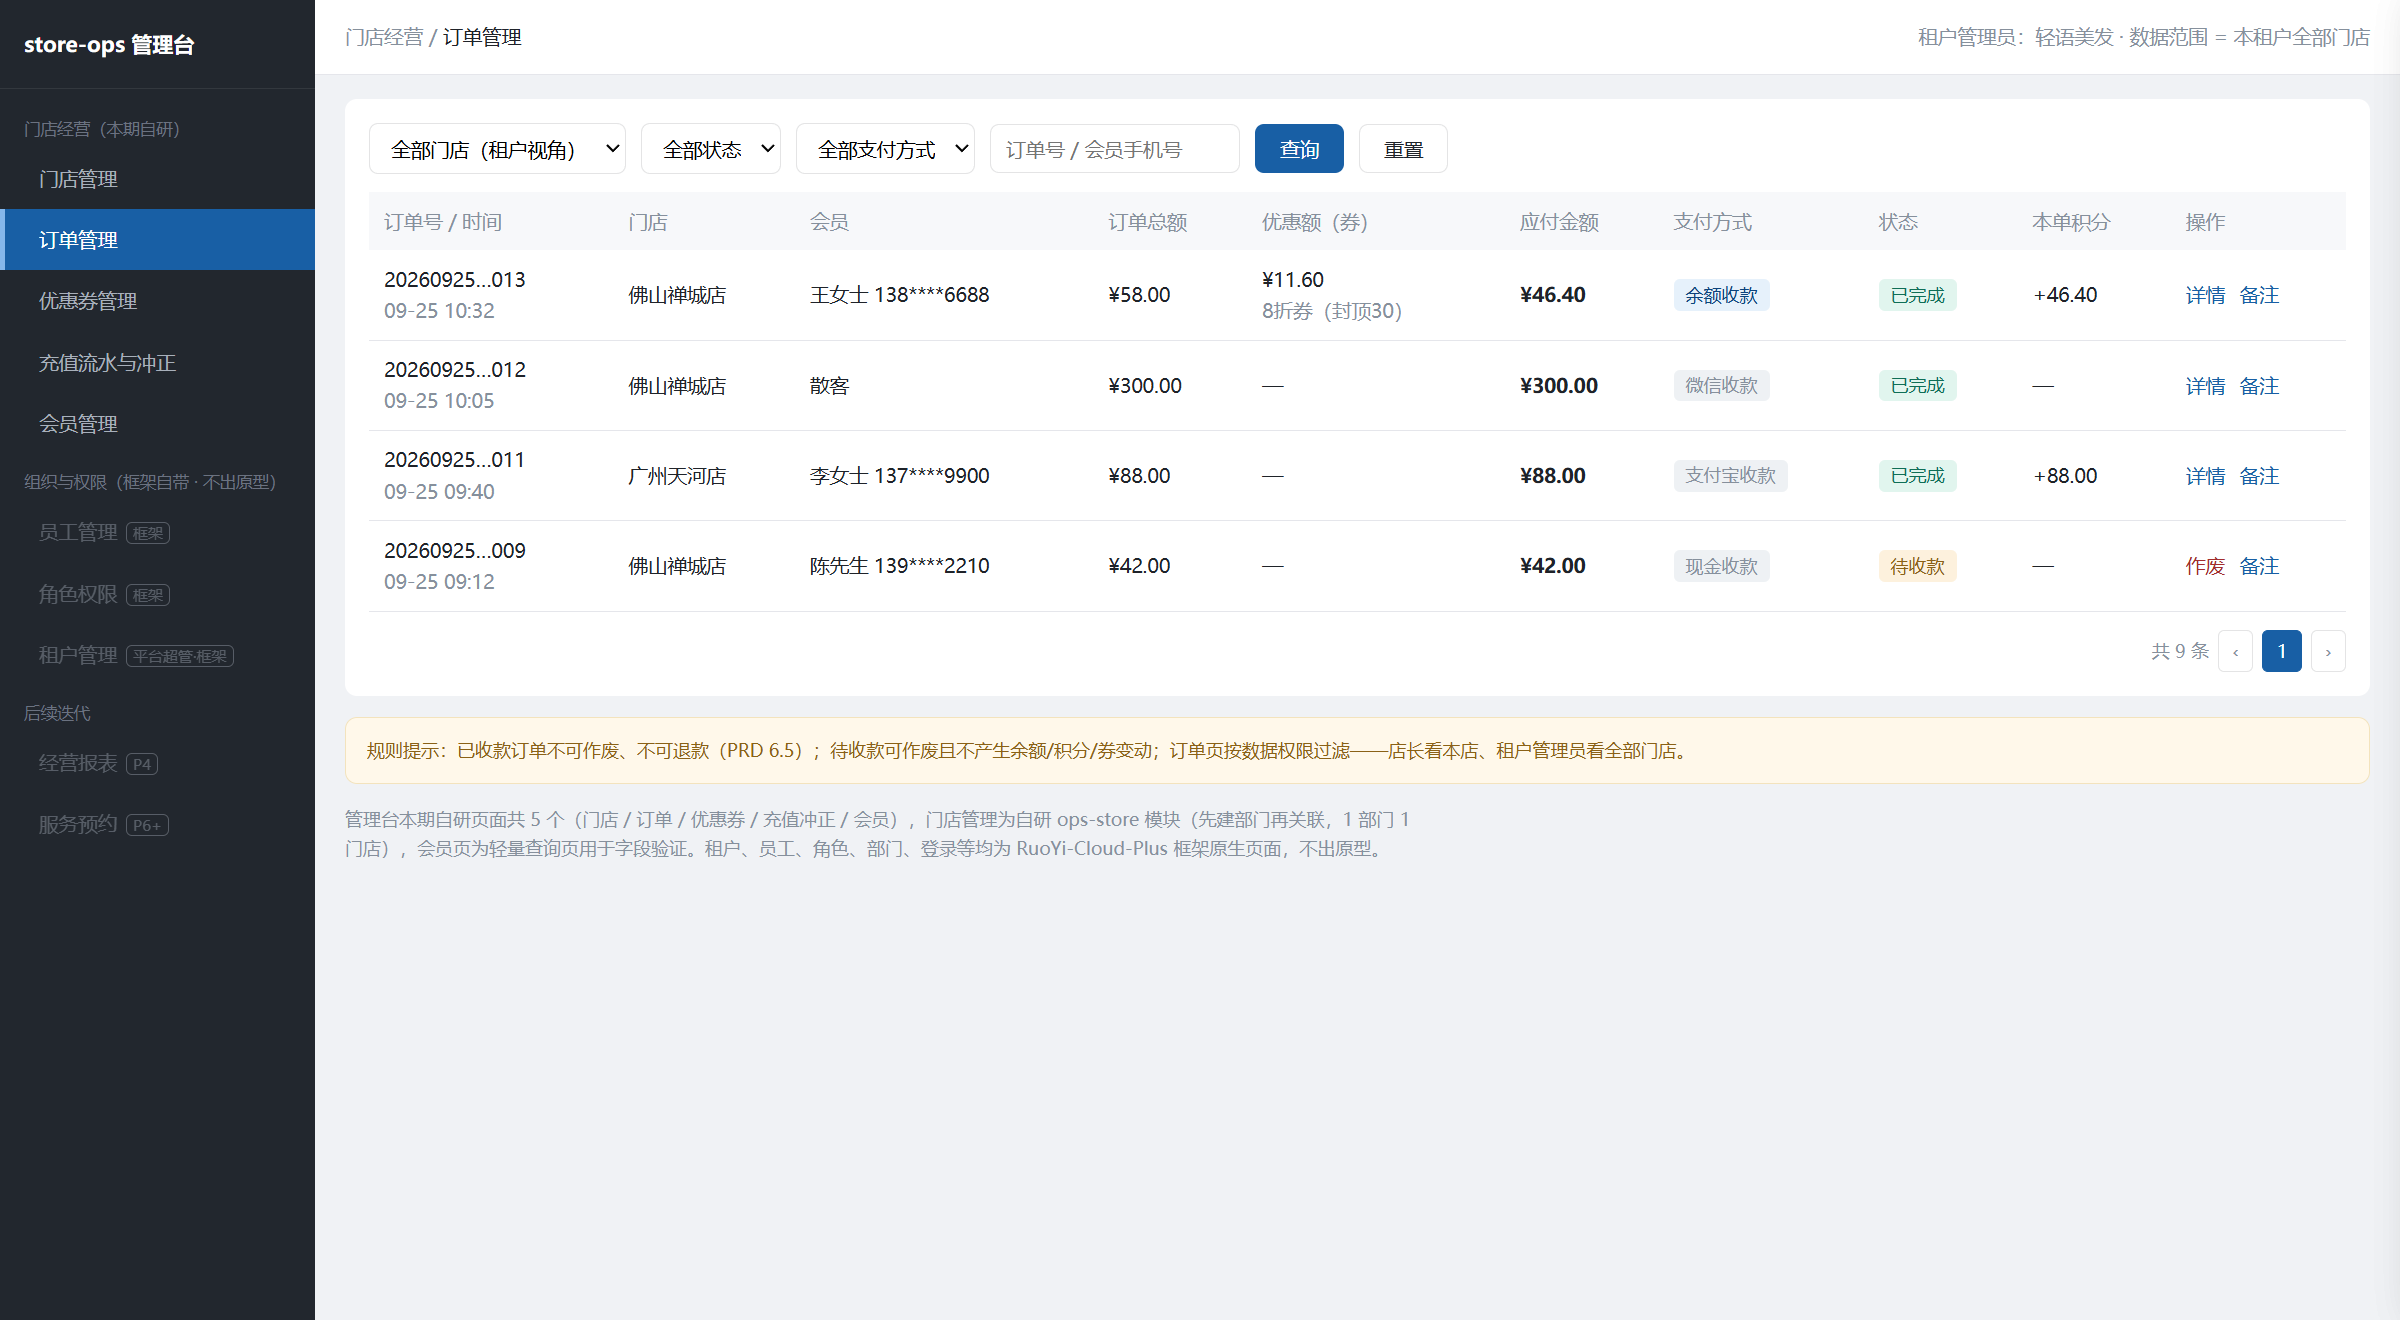Select page 1 in pagination
This screenshot has height=1320, width=2400.
[2282, 652]
